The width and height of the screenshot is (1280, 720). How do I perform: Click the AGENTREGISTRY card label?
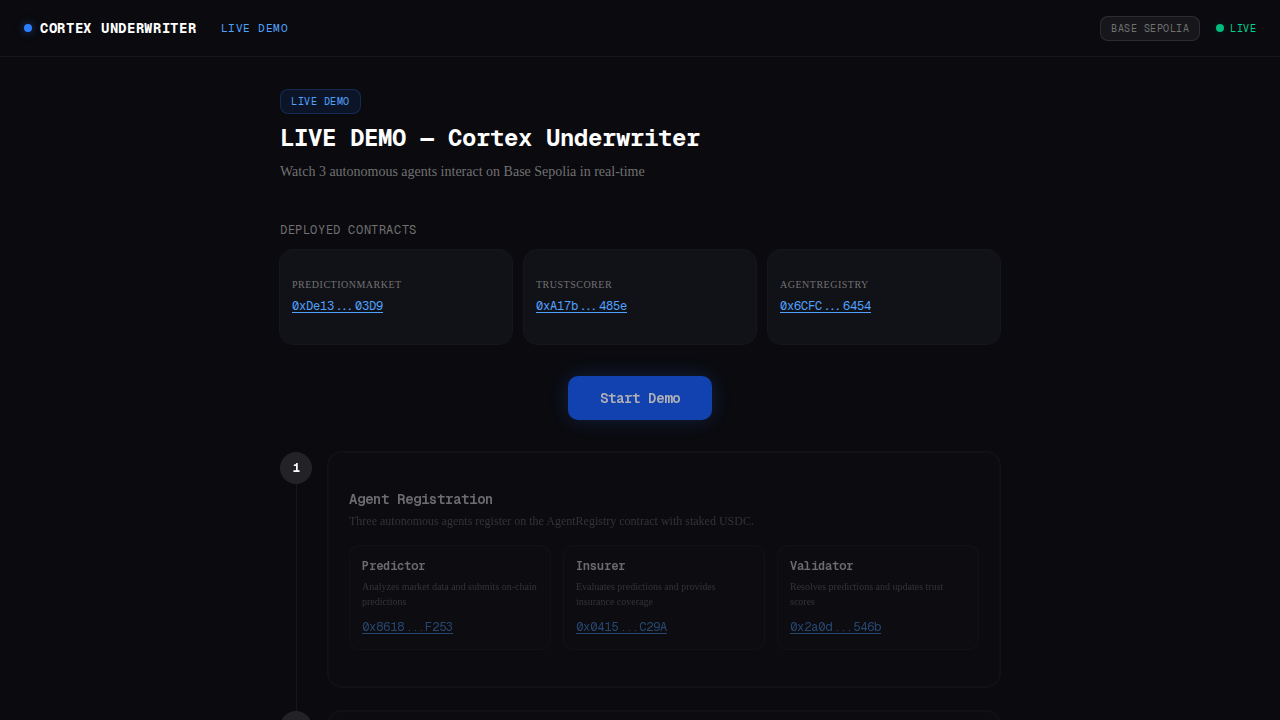coord(824,285)
